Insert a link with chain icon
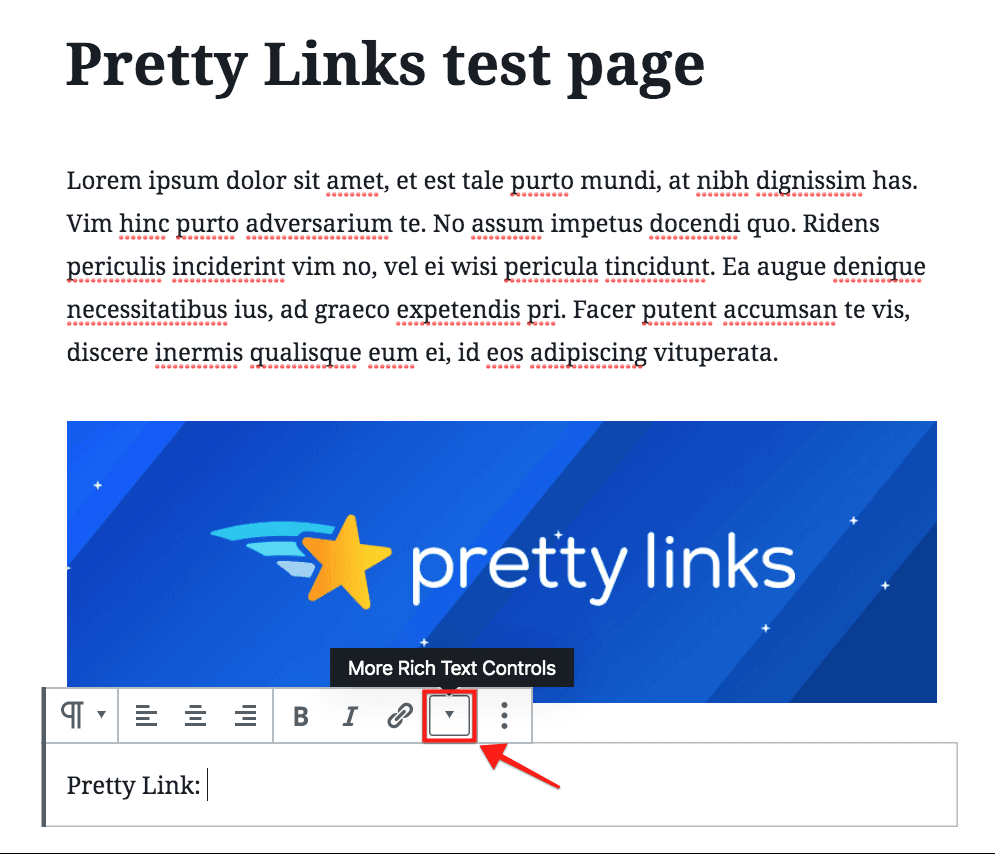The image size is (995, 854). click(x=400, y=716)
